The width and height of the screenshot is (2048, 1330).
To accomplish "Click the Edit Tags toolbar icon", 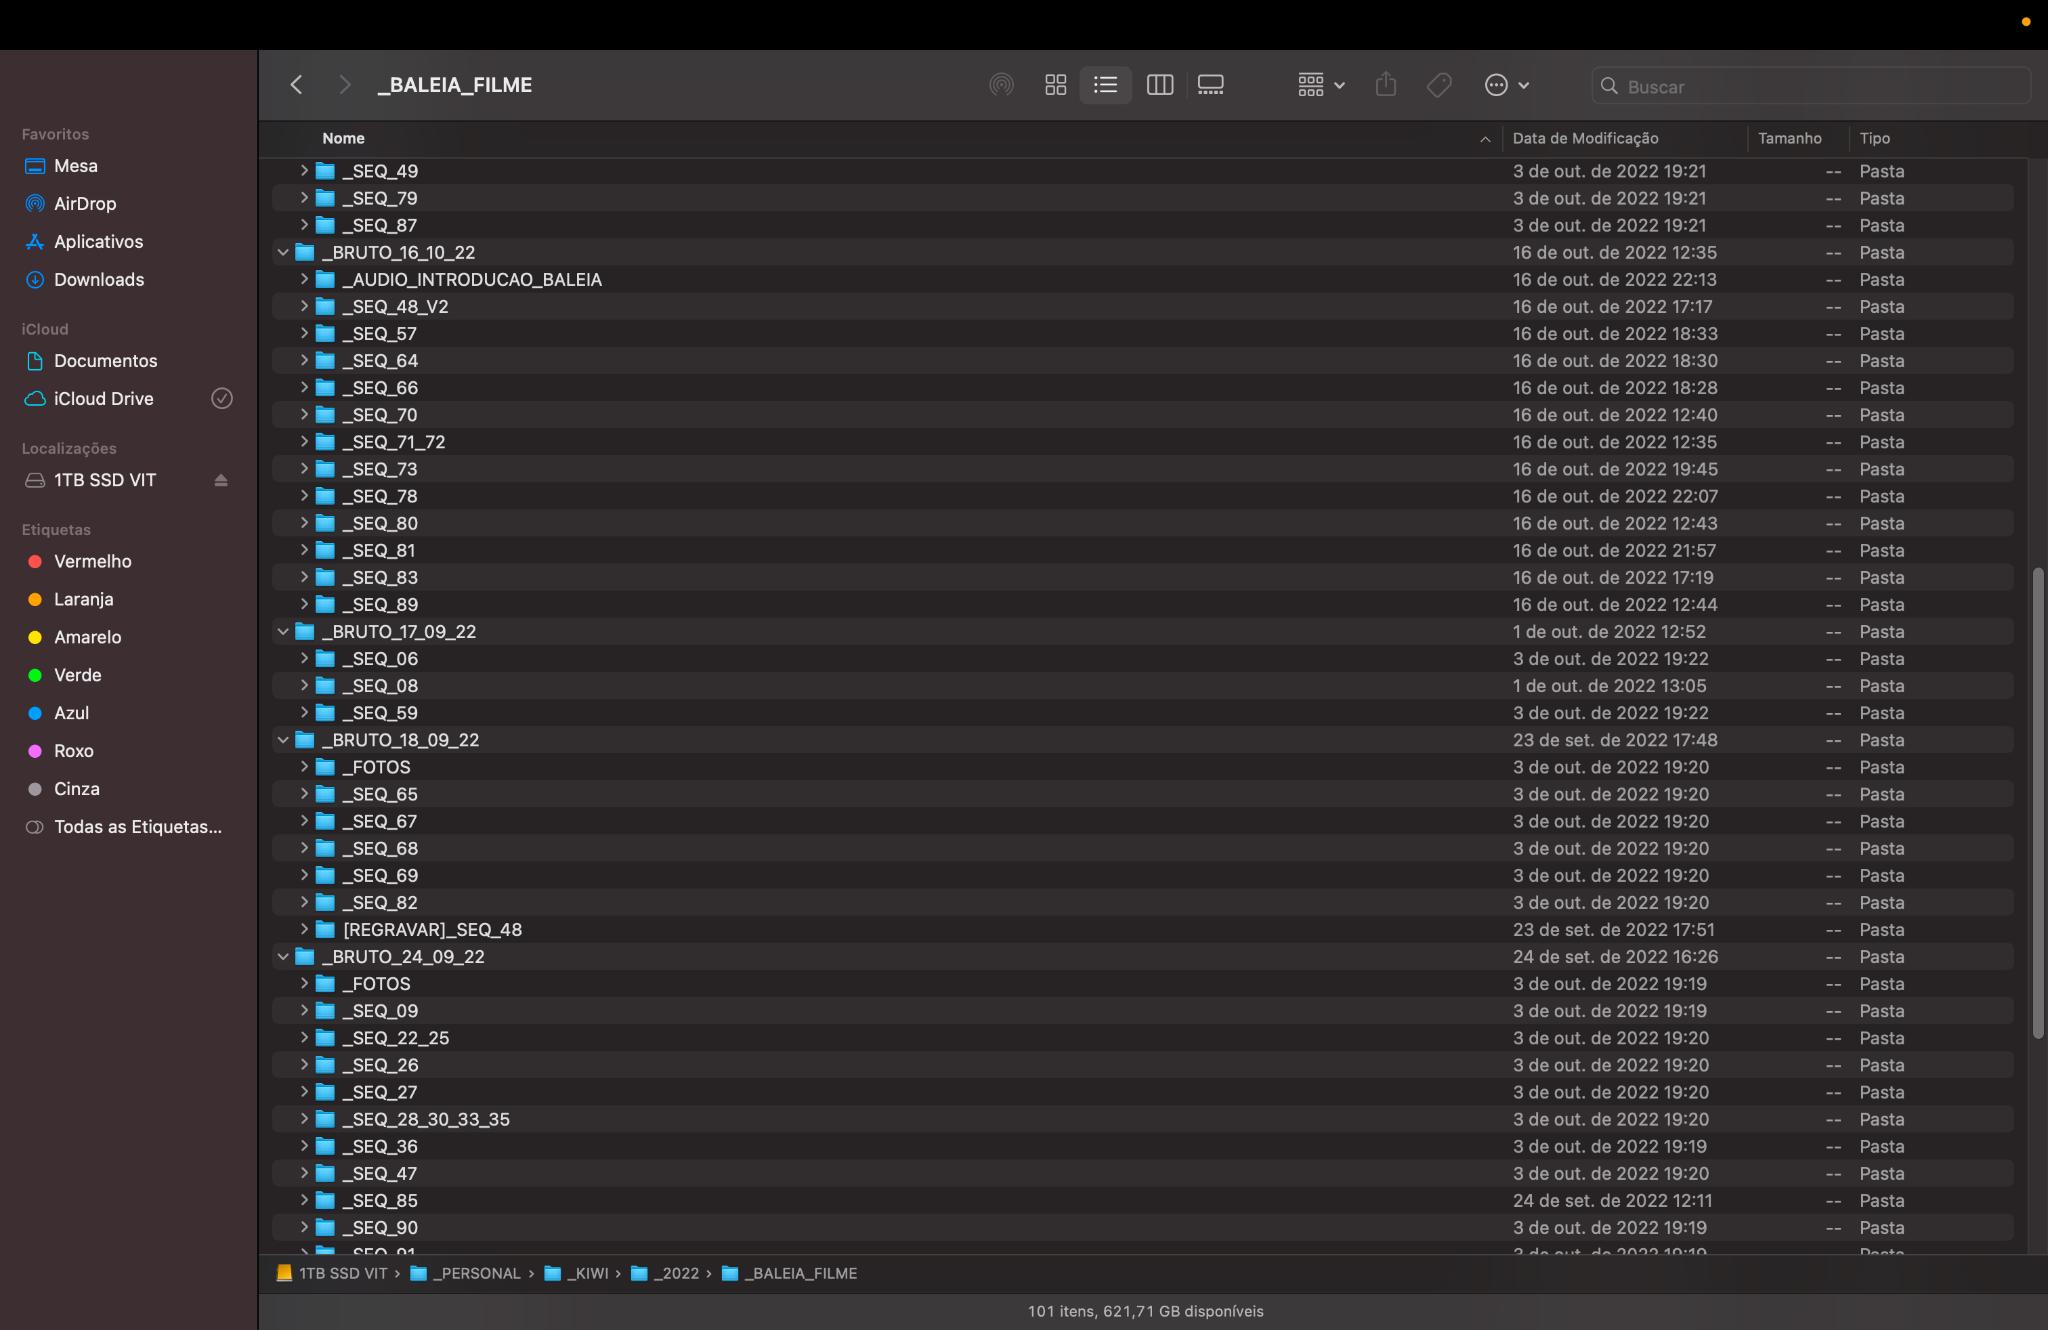I will click(1439, 85).
